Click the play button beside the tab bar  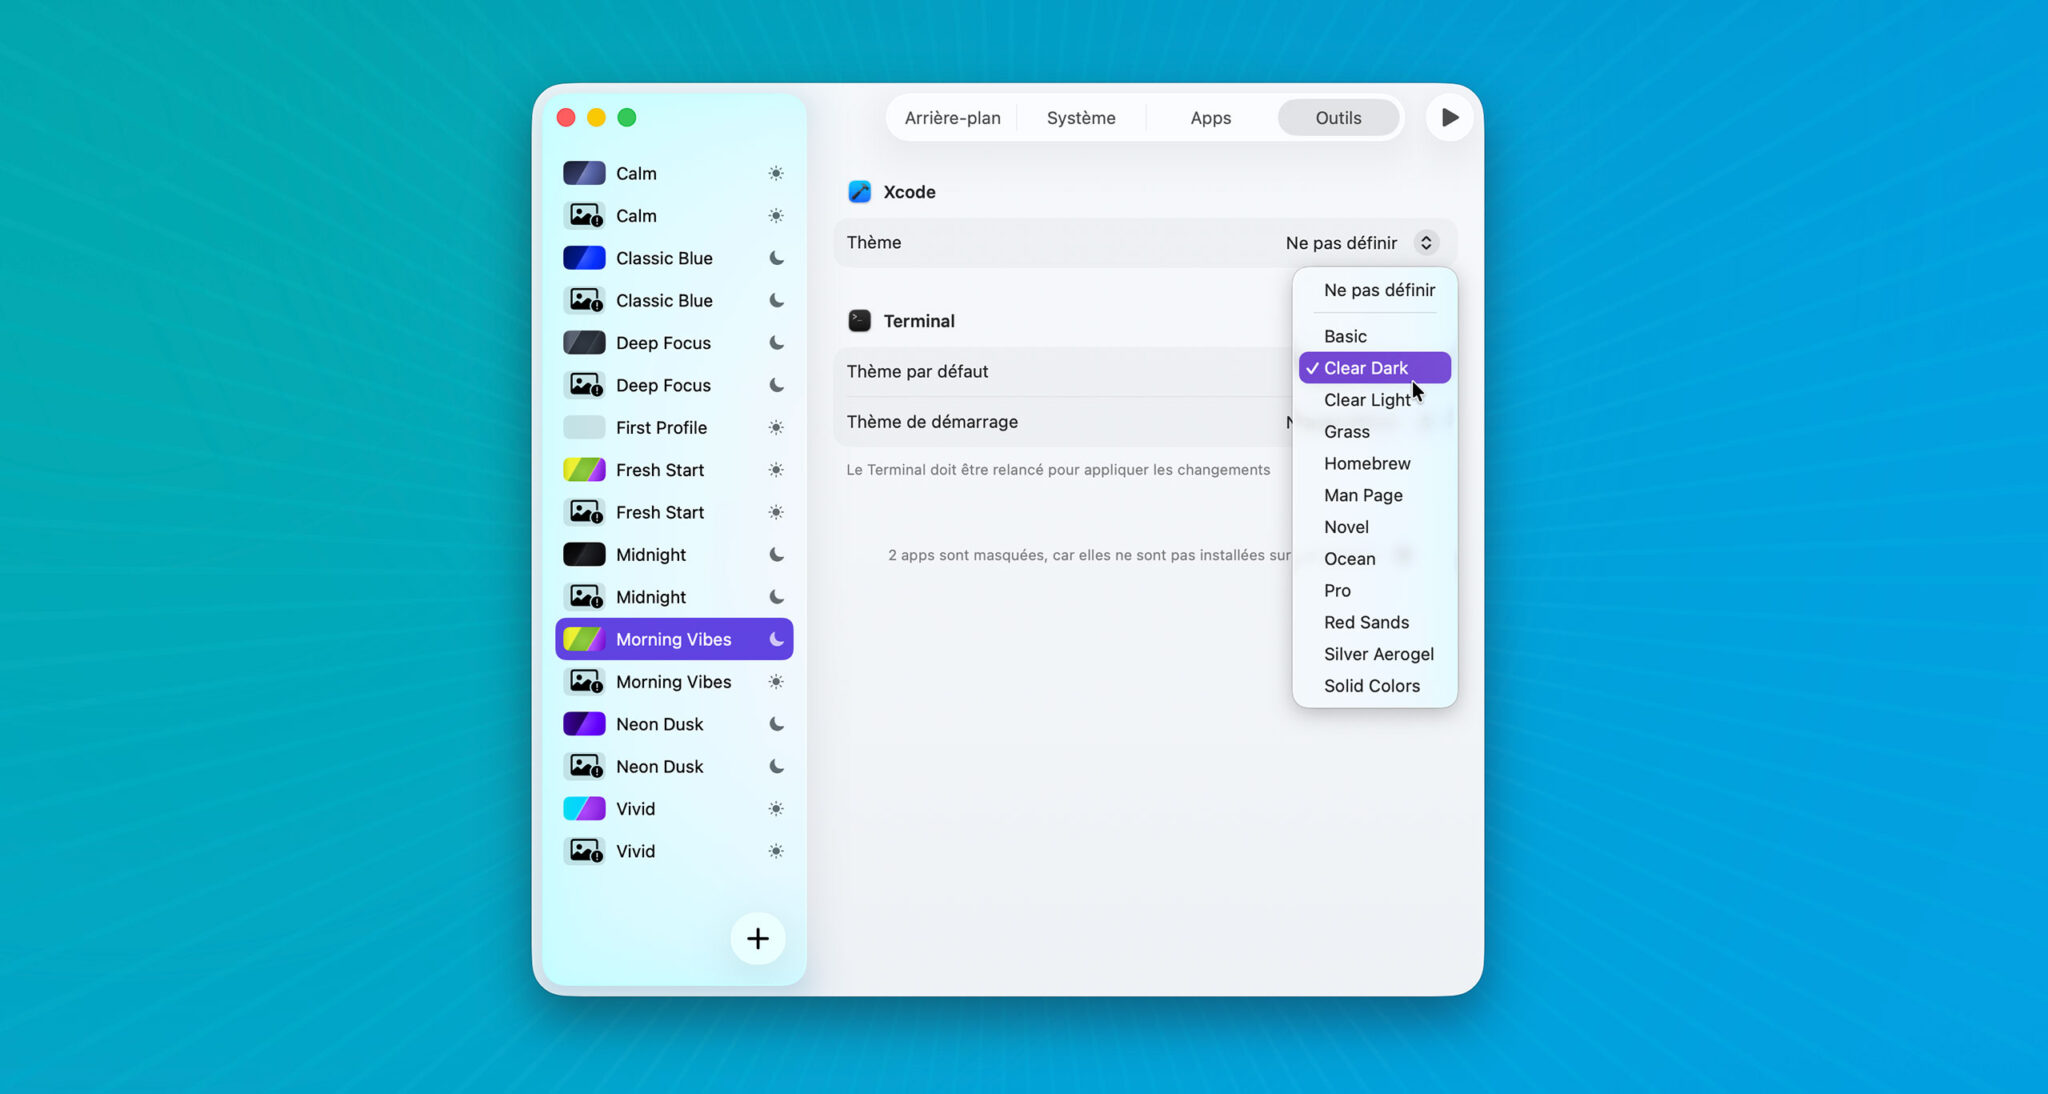(1447, 117)
